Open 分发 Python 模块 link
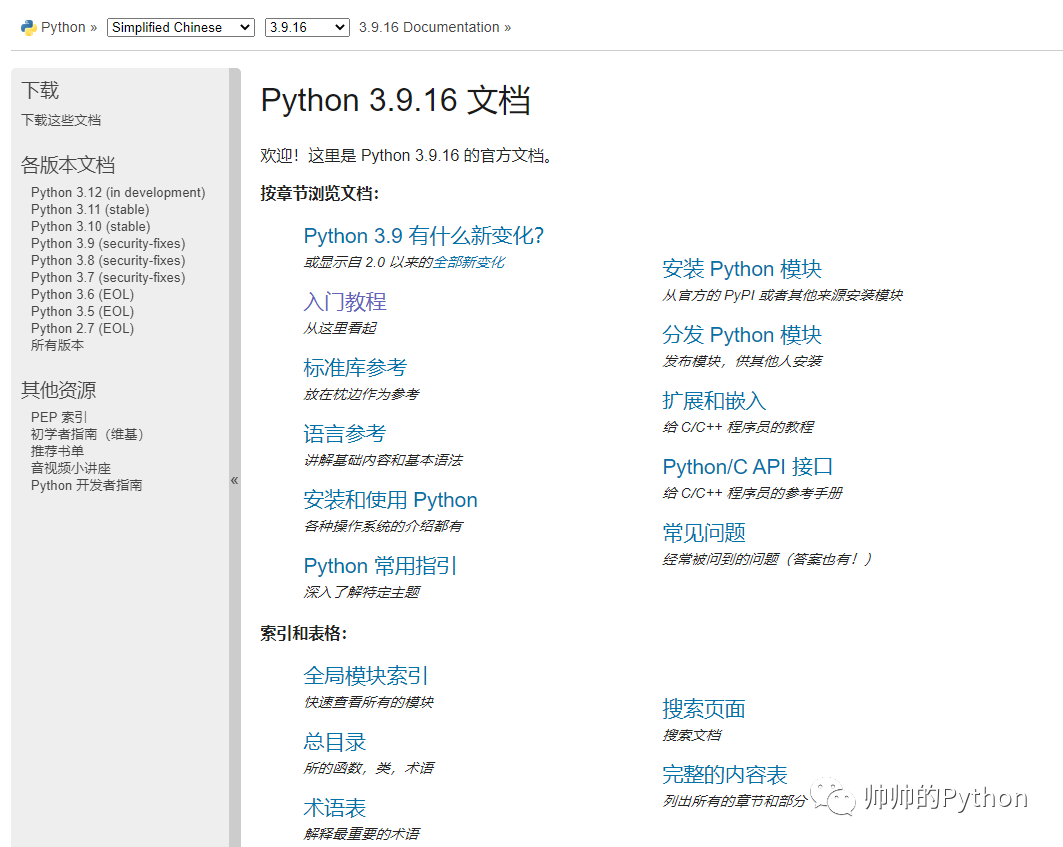Viewport: 1063px width, 847px height. pyautogui.click(x=742, y=335)
